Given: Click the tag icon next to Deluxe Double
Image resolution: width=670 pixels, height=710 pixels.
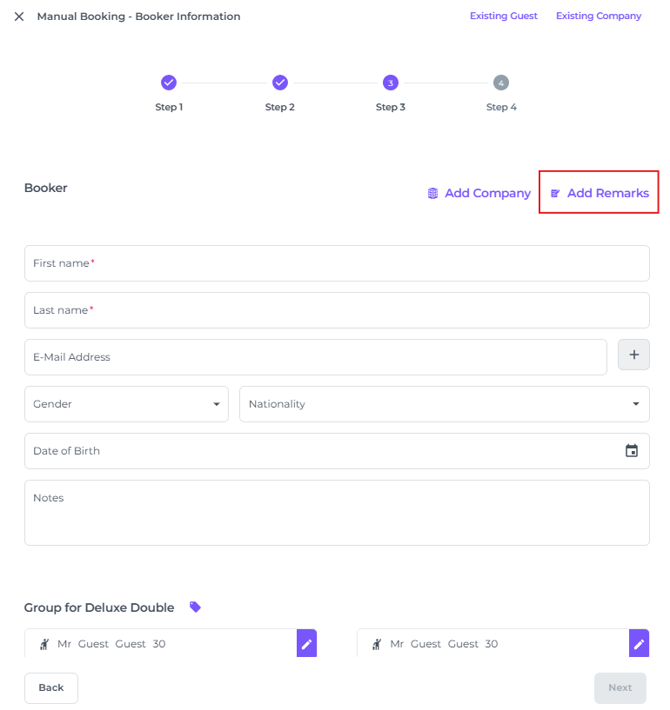Looking at the screenshot, I should 195,607.
